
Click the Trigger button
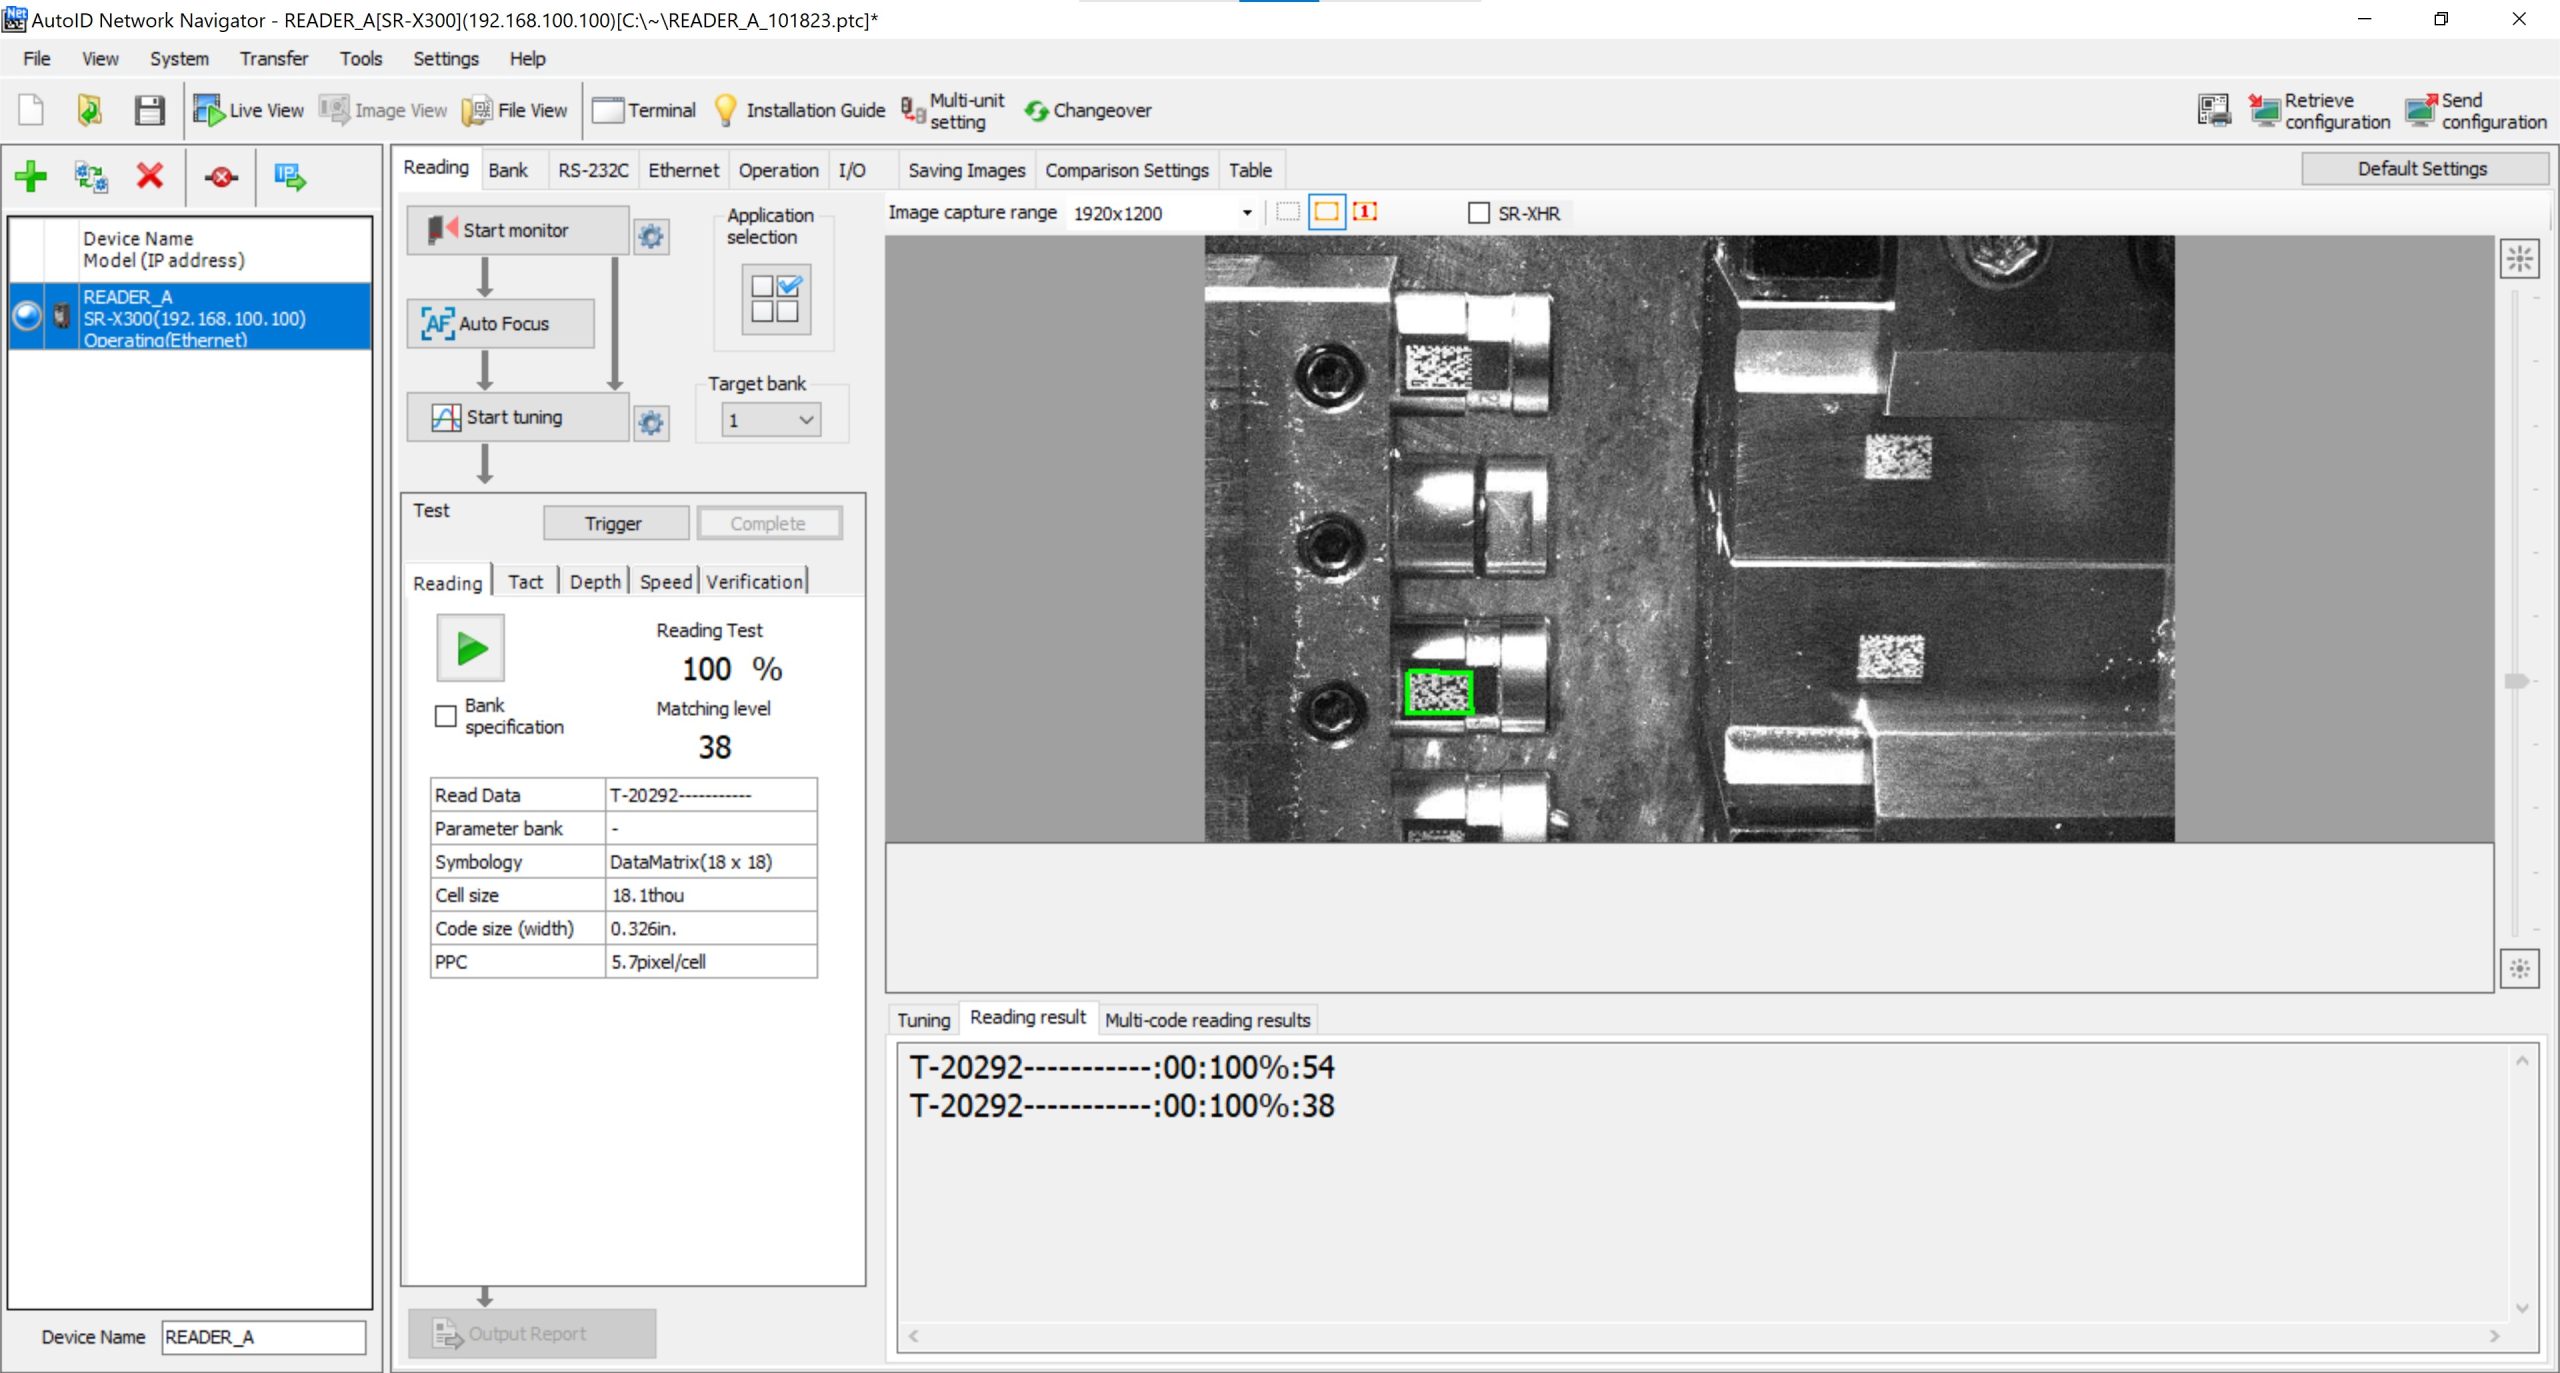click(614, 523)
